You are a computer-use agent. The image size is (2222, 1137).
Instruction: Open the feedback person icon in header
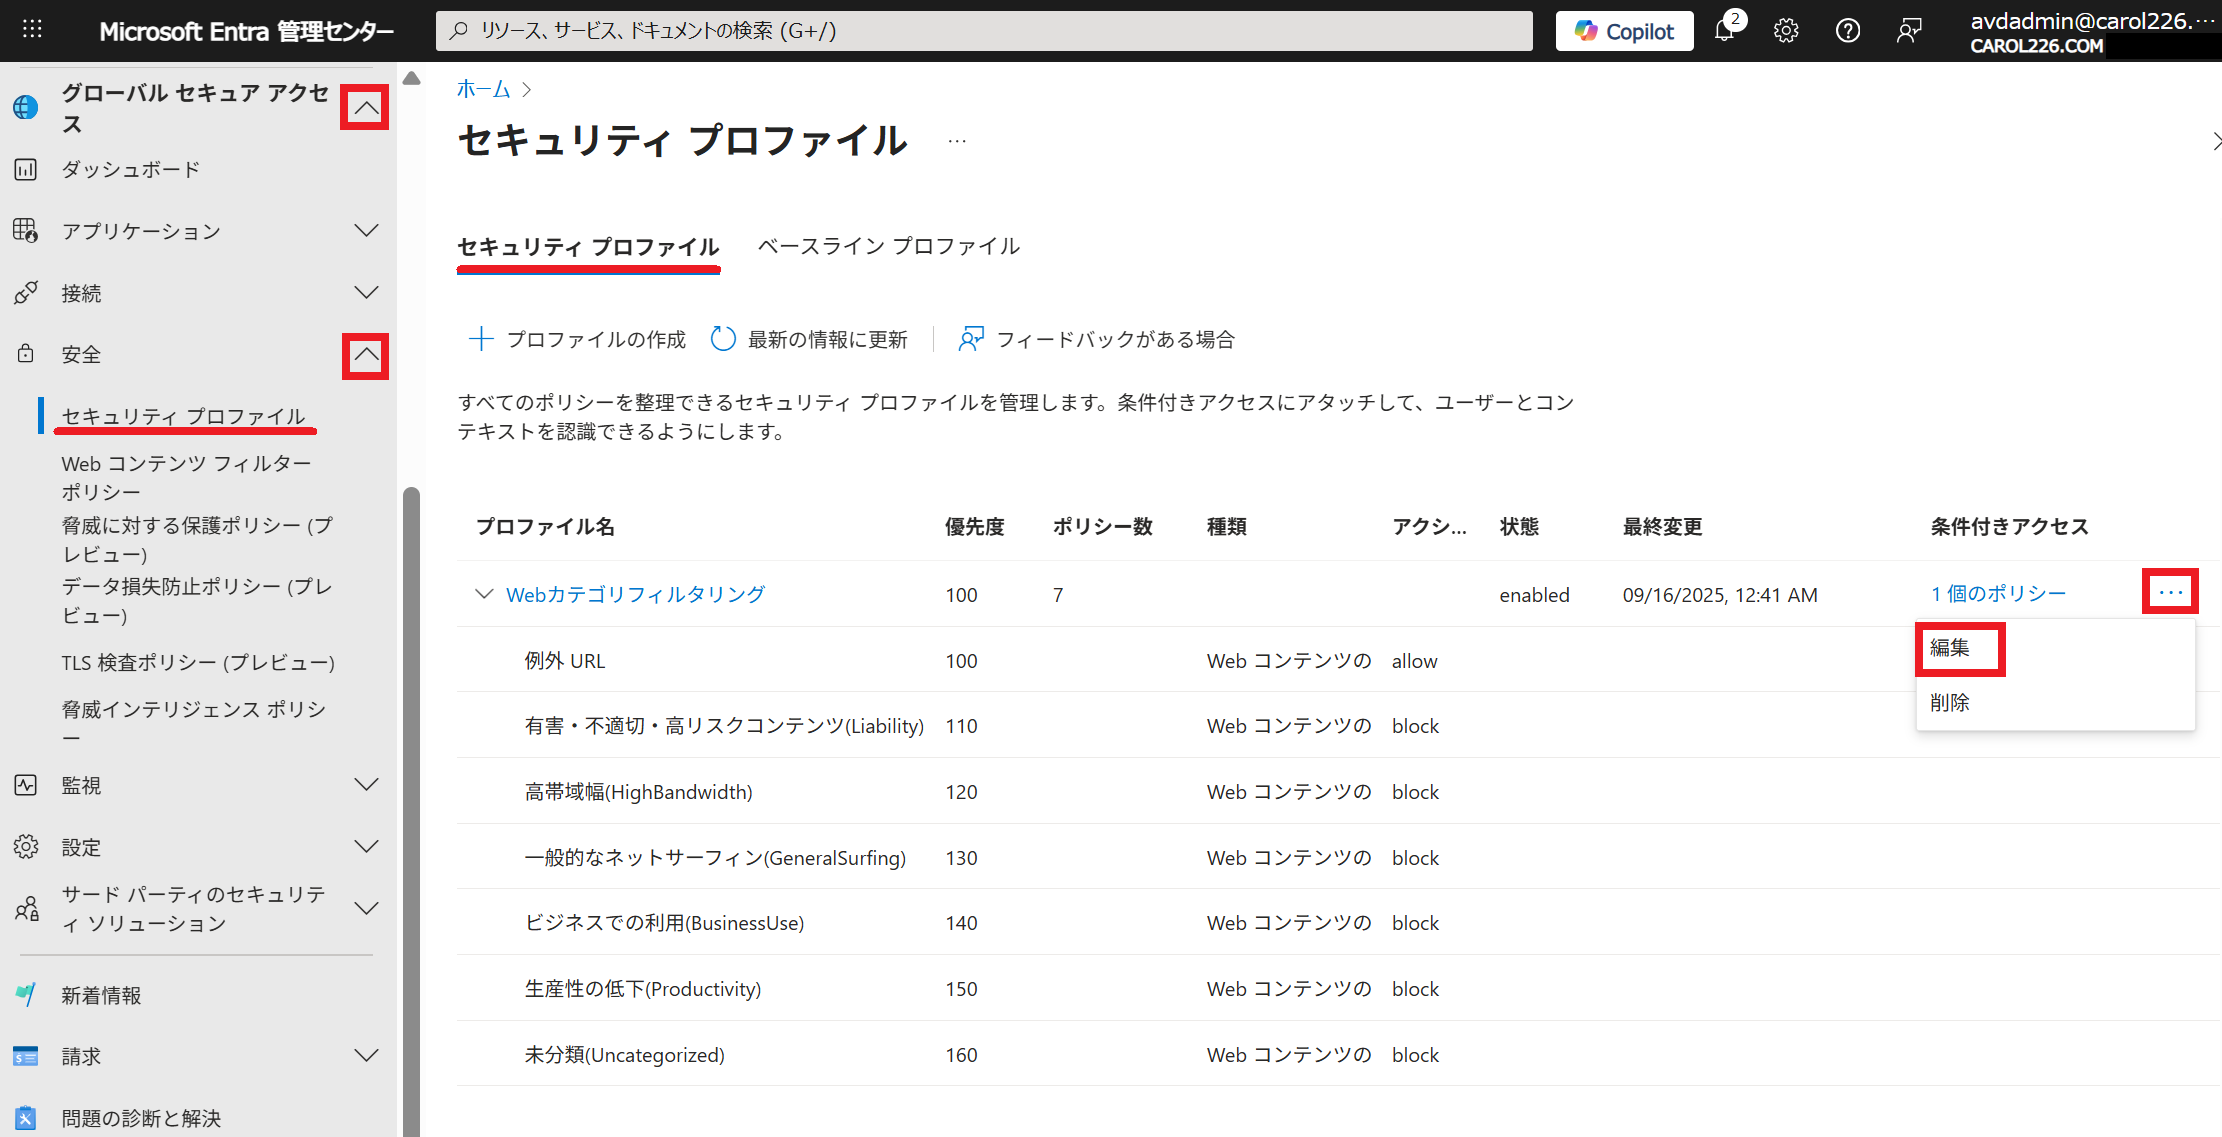1909,31
